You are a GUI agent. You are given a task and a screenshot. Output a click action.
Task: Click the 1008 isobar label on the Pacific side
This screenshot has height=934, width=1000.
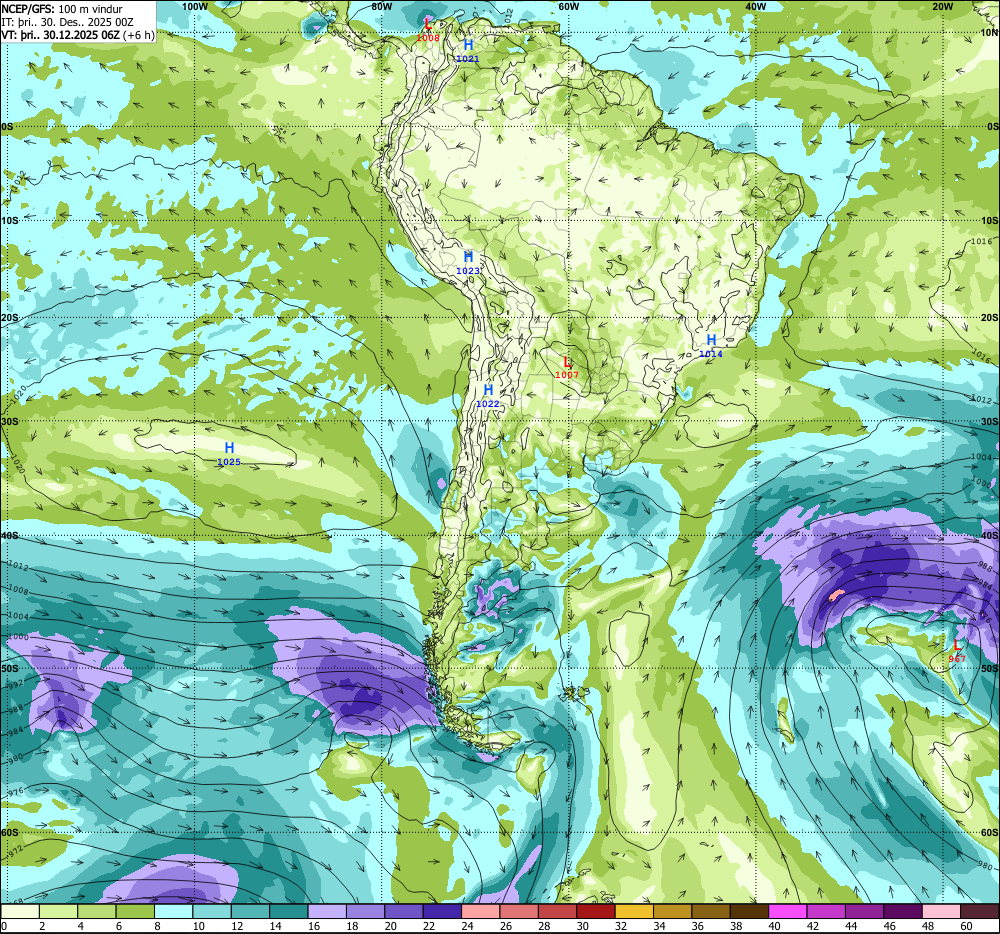pyautogui.click(x=18, y=591)
